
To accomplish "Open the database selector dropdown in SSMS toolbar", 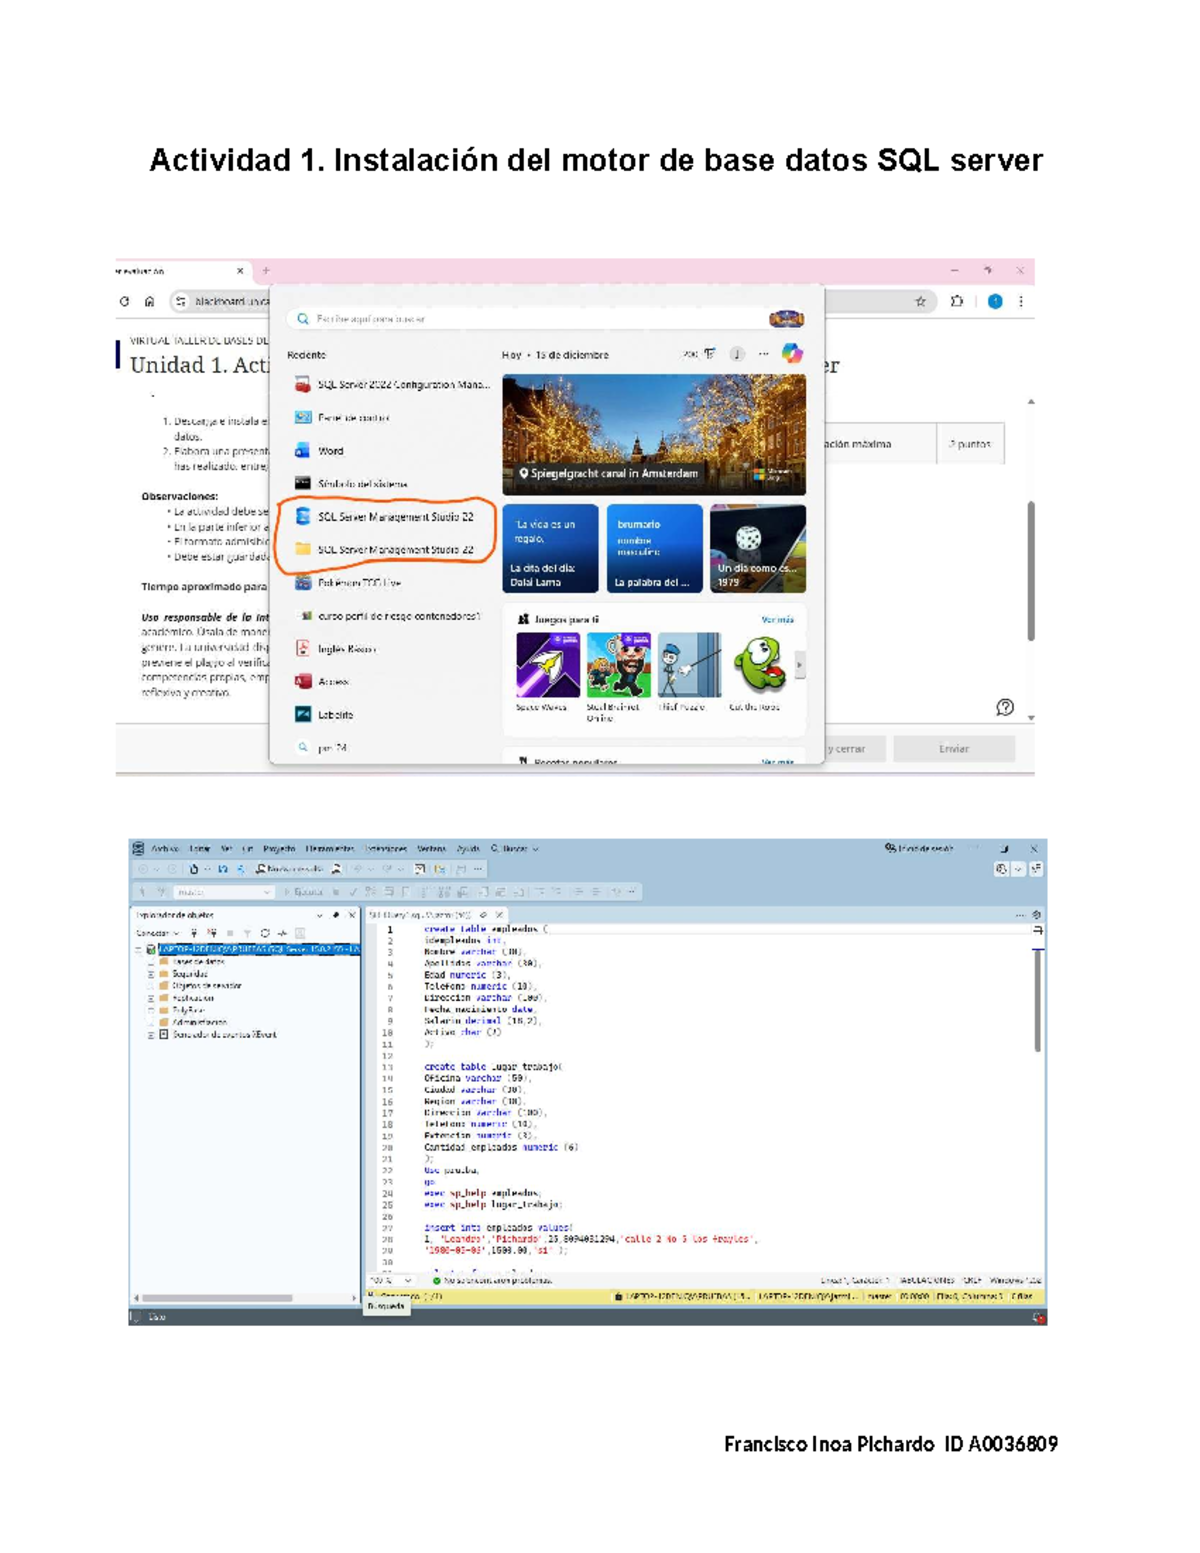I will click(x=223, y=892).
